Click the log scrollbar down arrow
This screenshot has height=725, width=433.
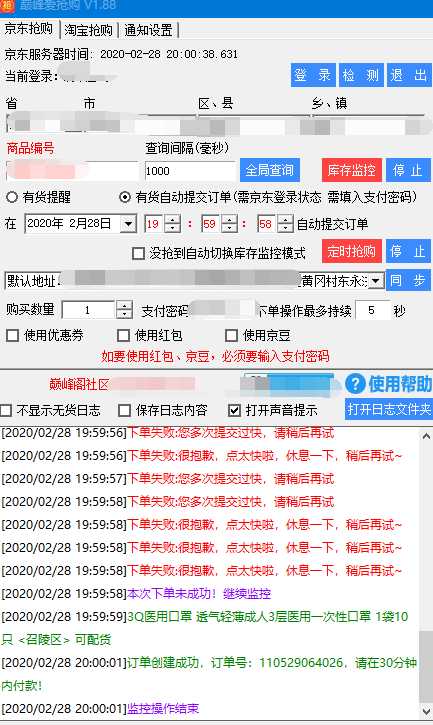click(426, 712)
